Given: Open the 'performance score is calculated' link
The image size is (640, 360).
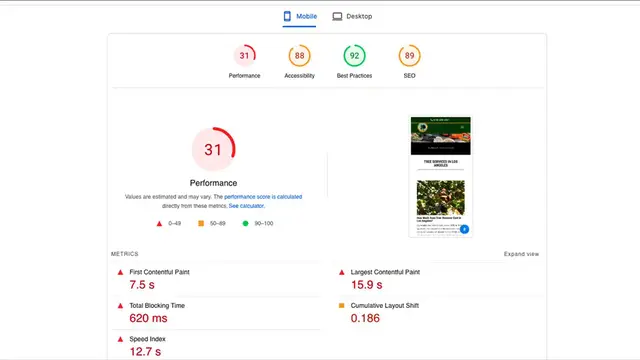Looking at the screenshot, I should [x=263, y=197].
